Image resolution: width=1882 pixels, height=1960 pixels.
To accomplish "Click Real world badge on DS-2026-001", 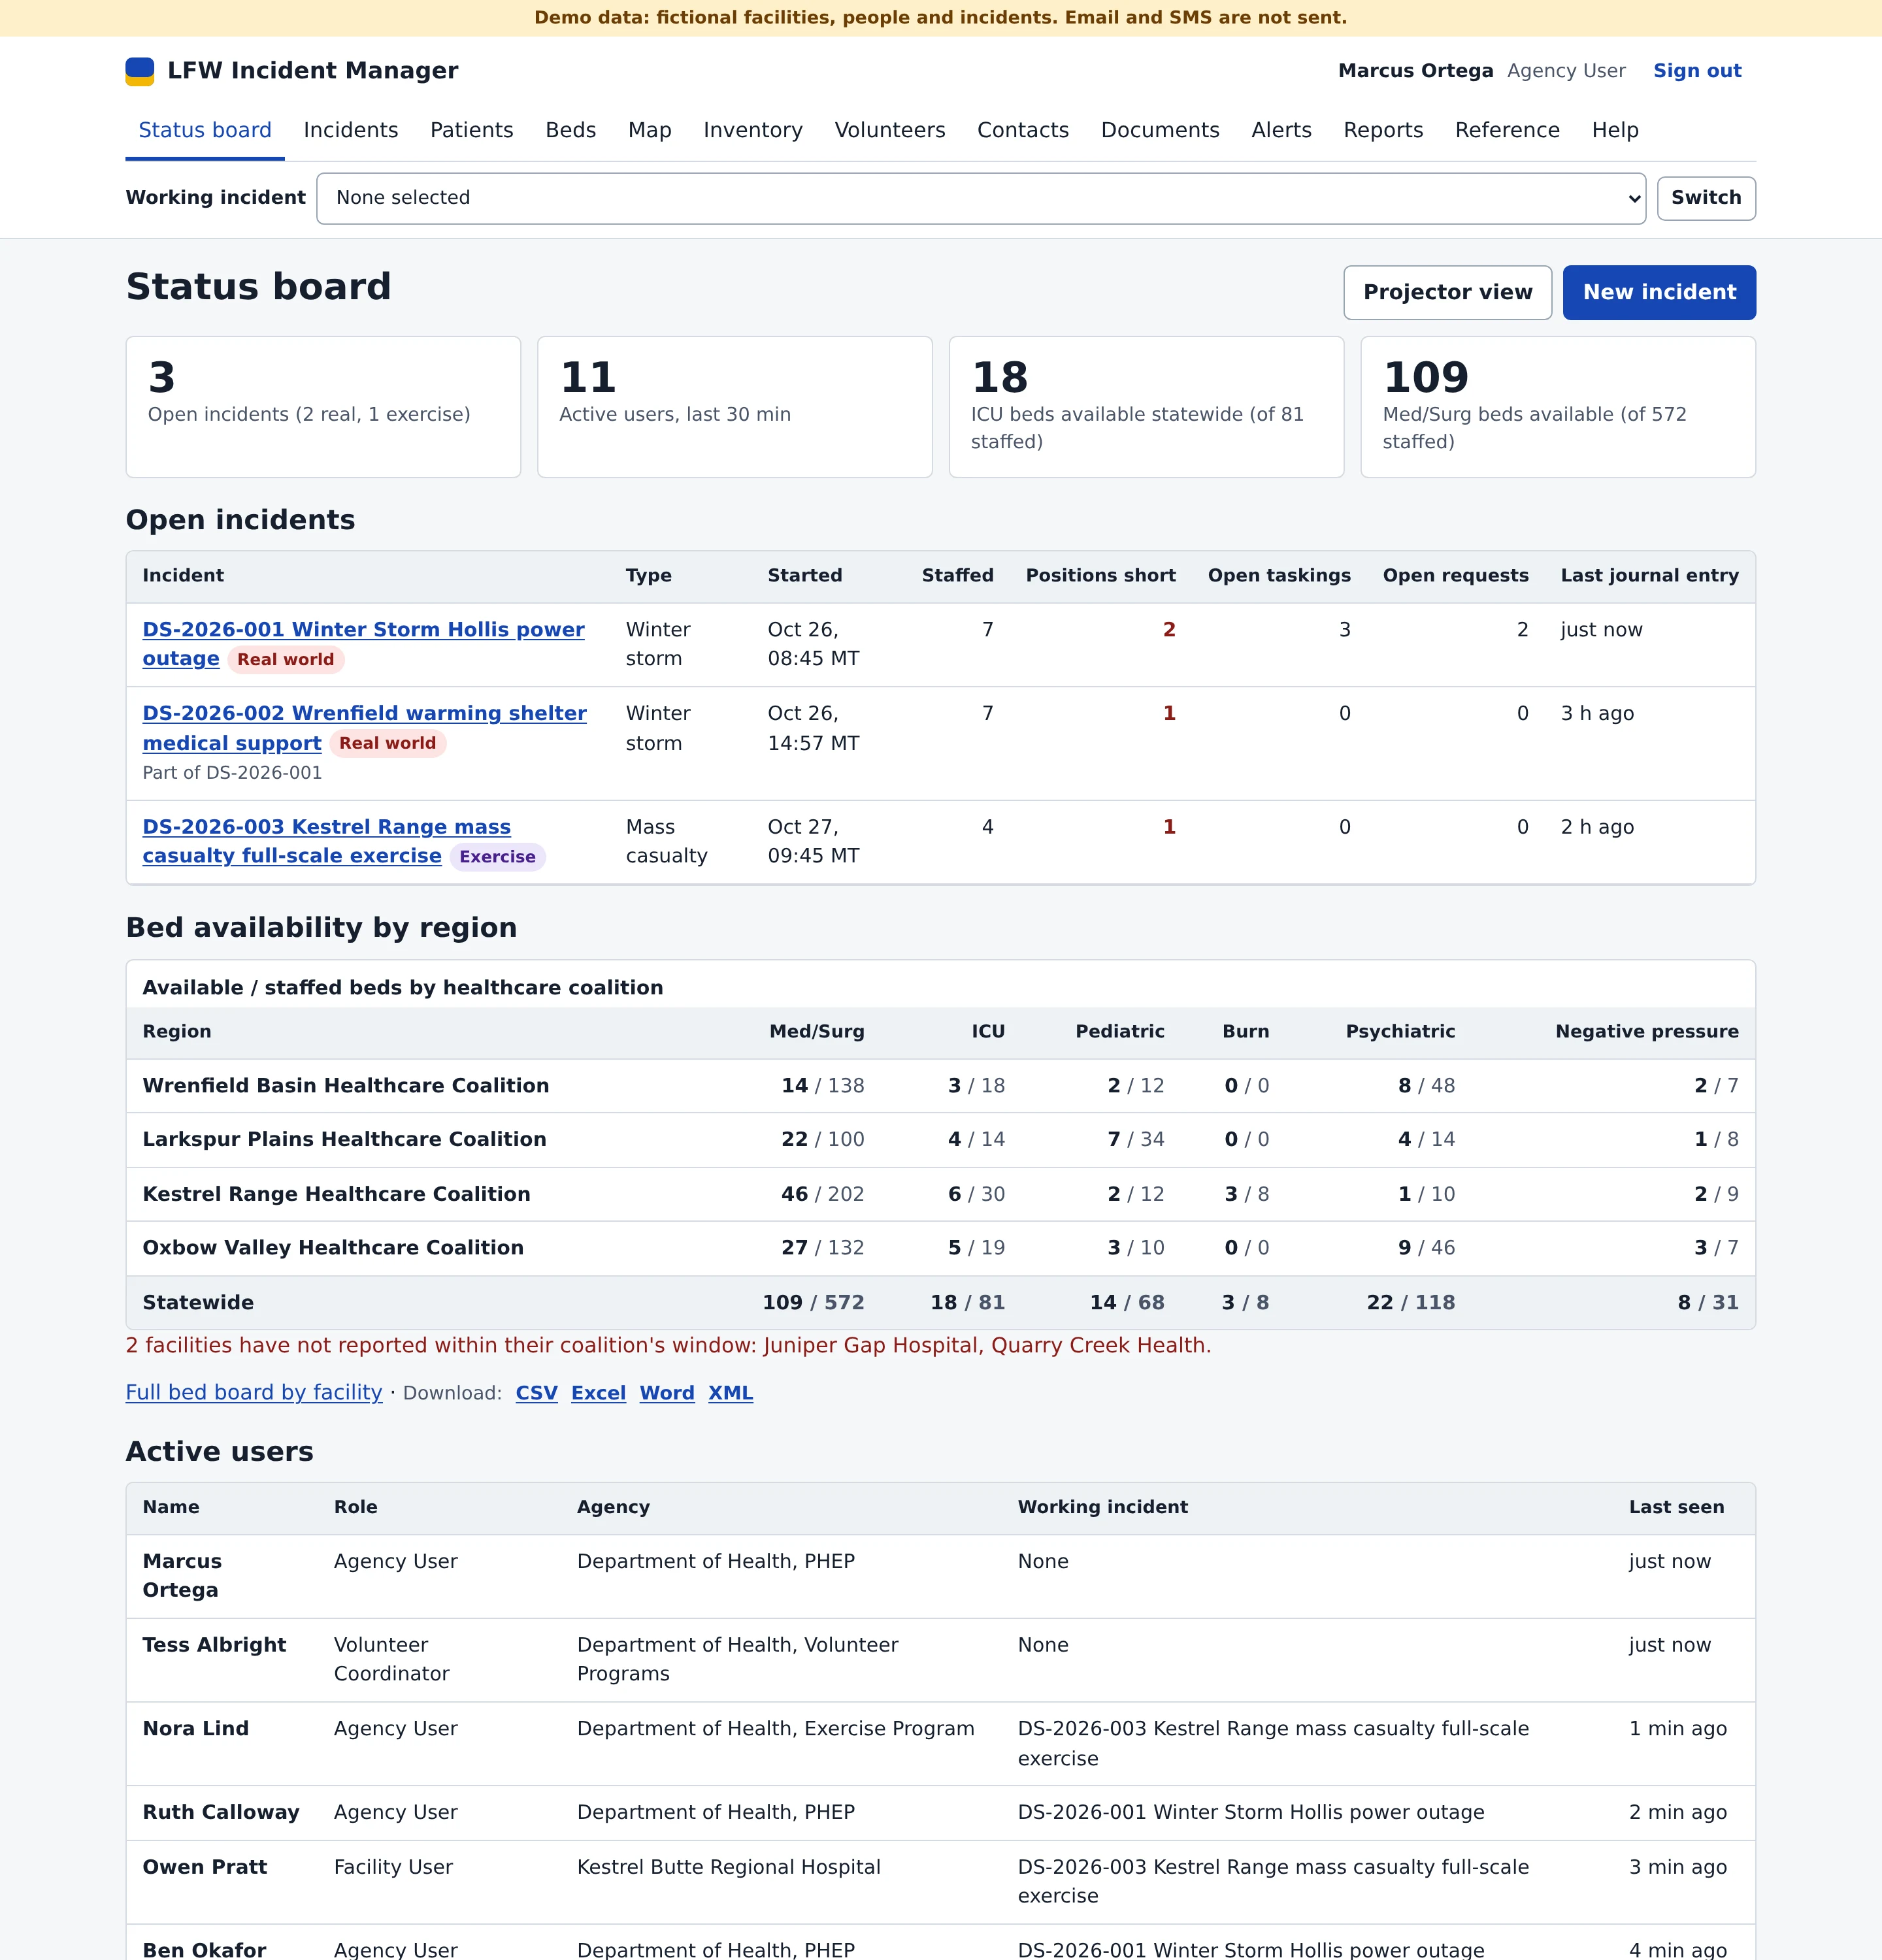I will (x=285, y=660).
